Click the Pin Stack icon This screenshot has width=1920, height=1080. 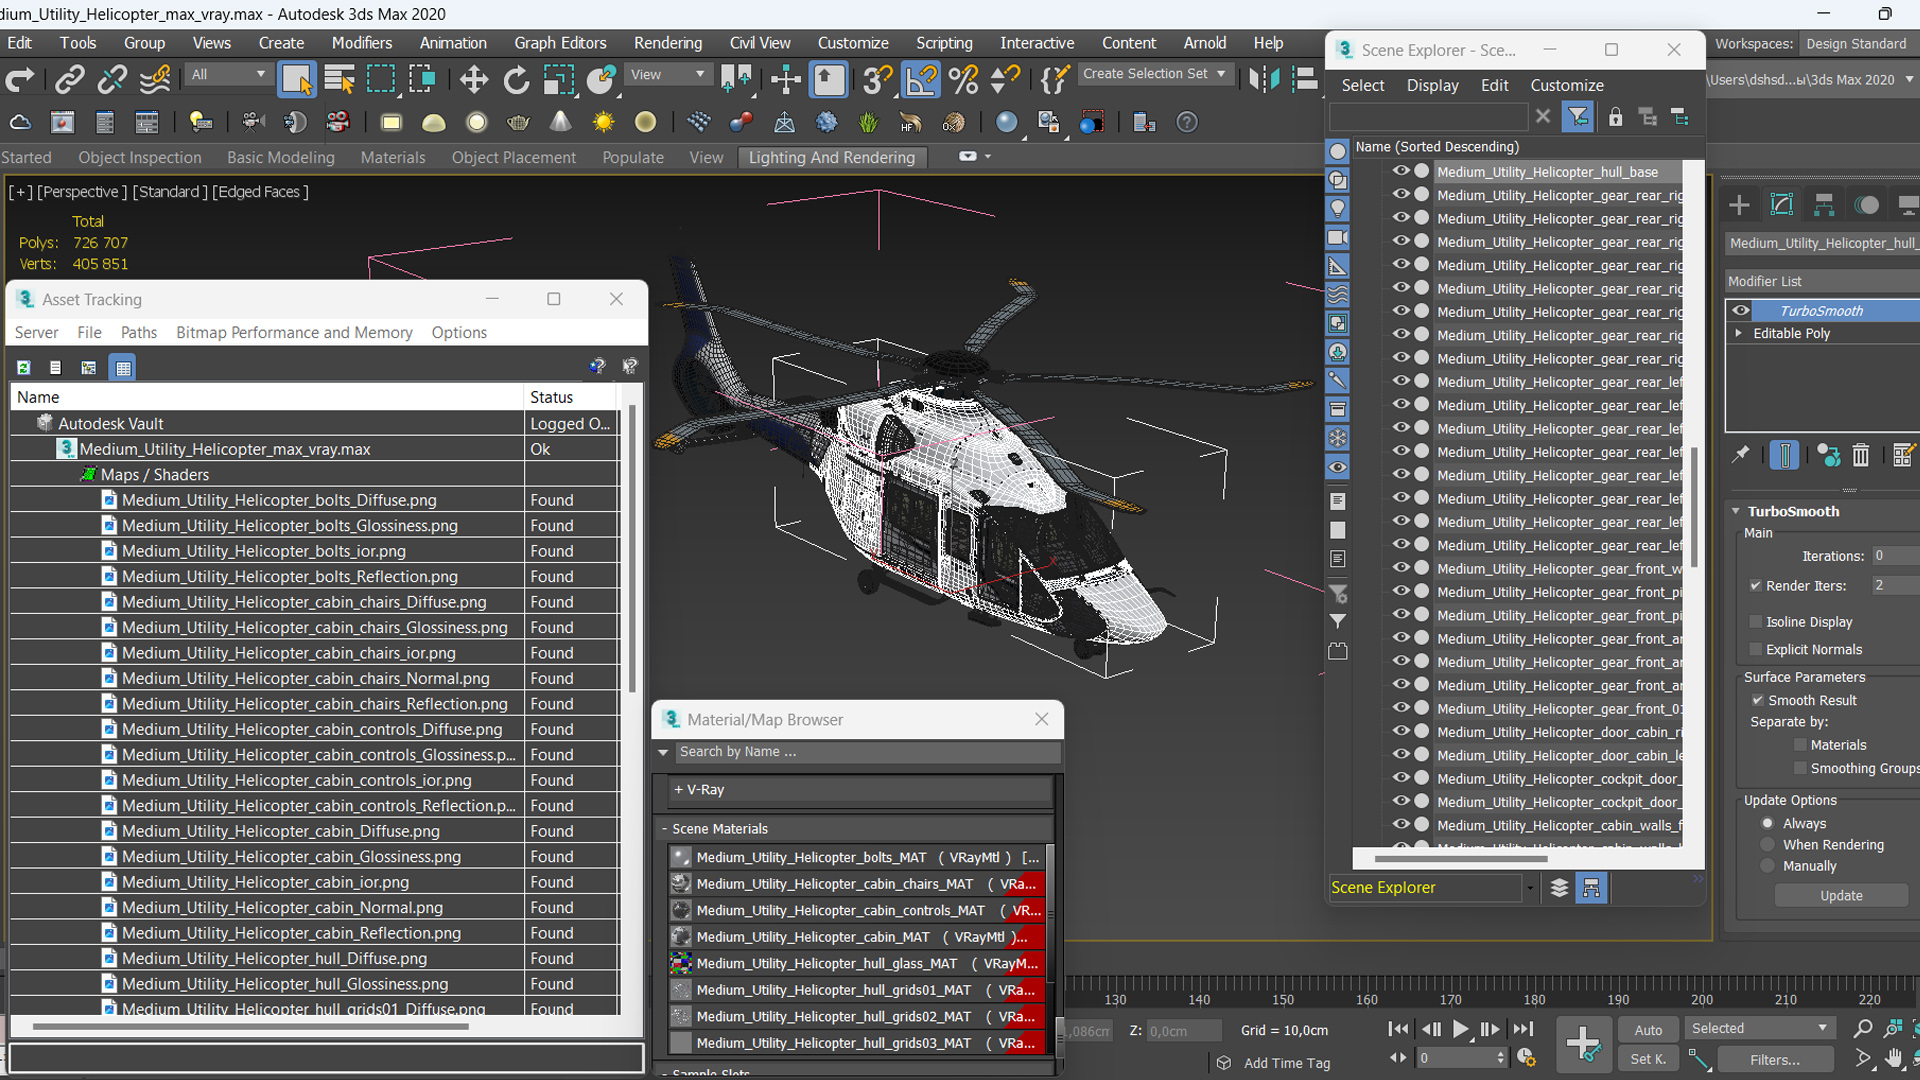coord(1741,455)
